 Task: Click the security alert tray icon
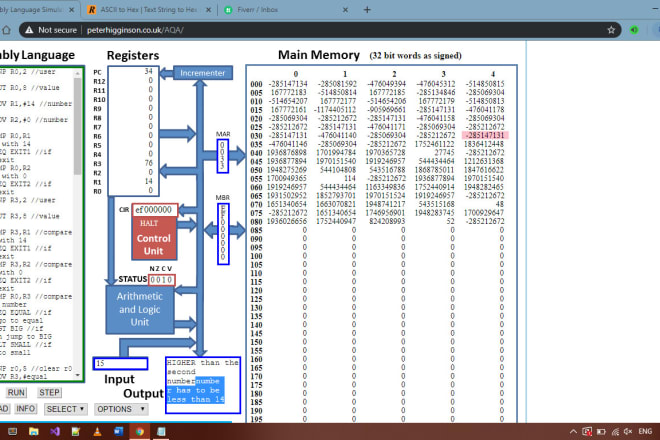[587, 432]
